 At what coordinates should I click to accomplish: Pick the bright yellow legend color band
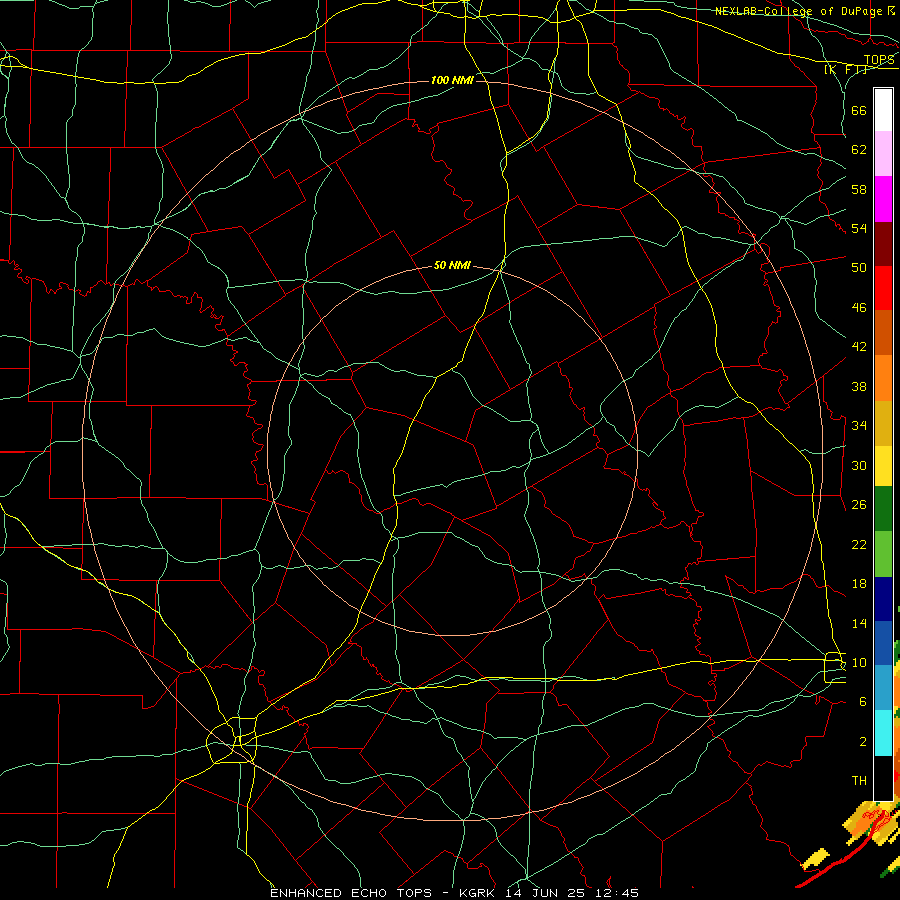883,466
